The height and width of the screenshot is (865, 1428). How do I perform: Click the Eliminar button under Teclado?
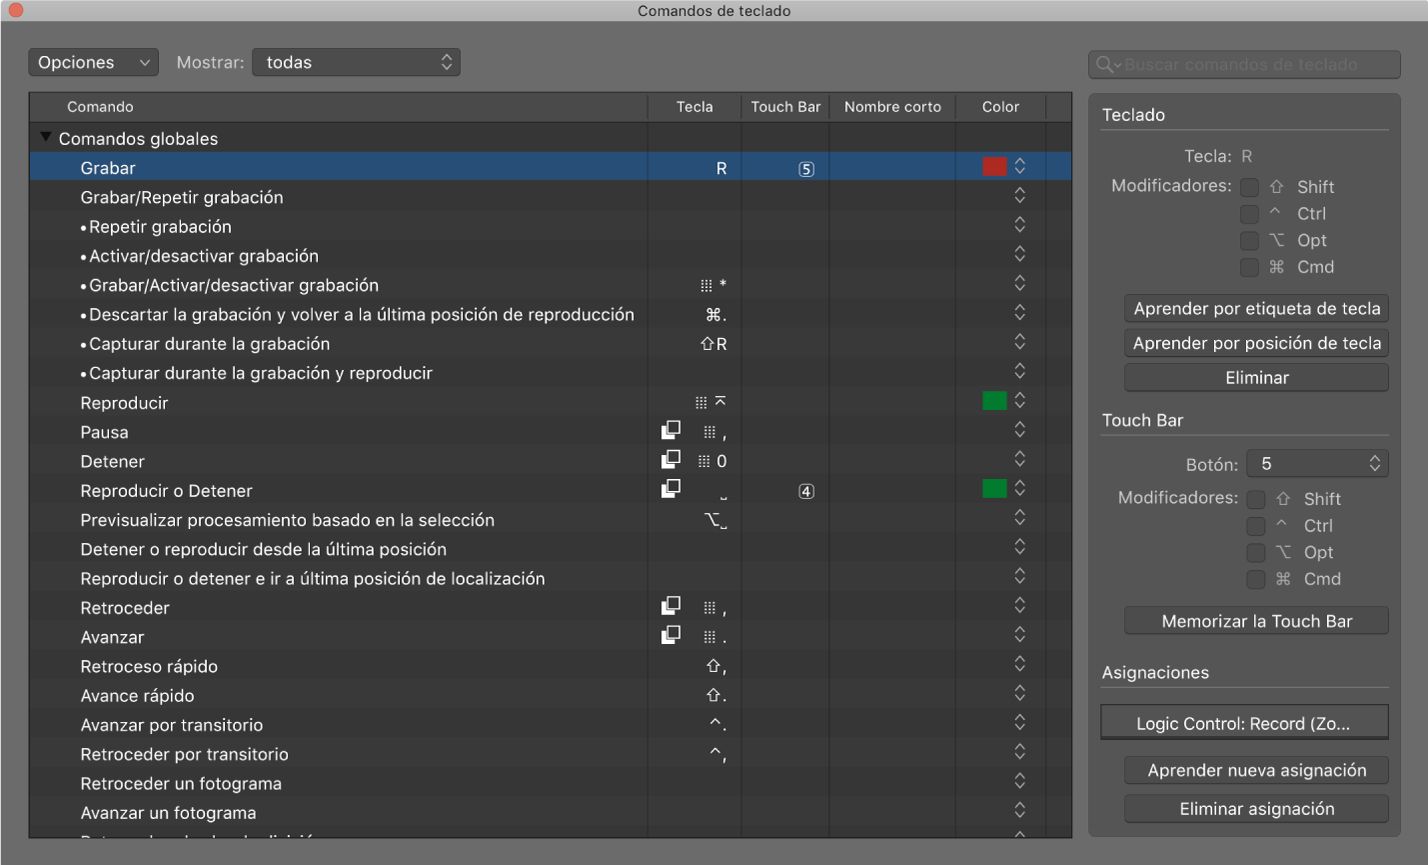(x=1257, y=378)
